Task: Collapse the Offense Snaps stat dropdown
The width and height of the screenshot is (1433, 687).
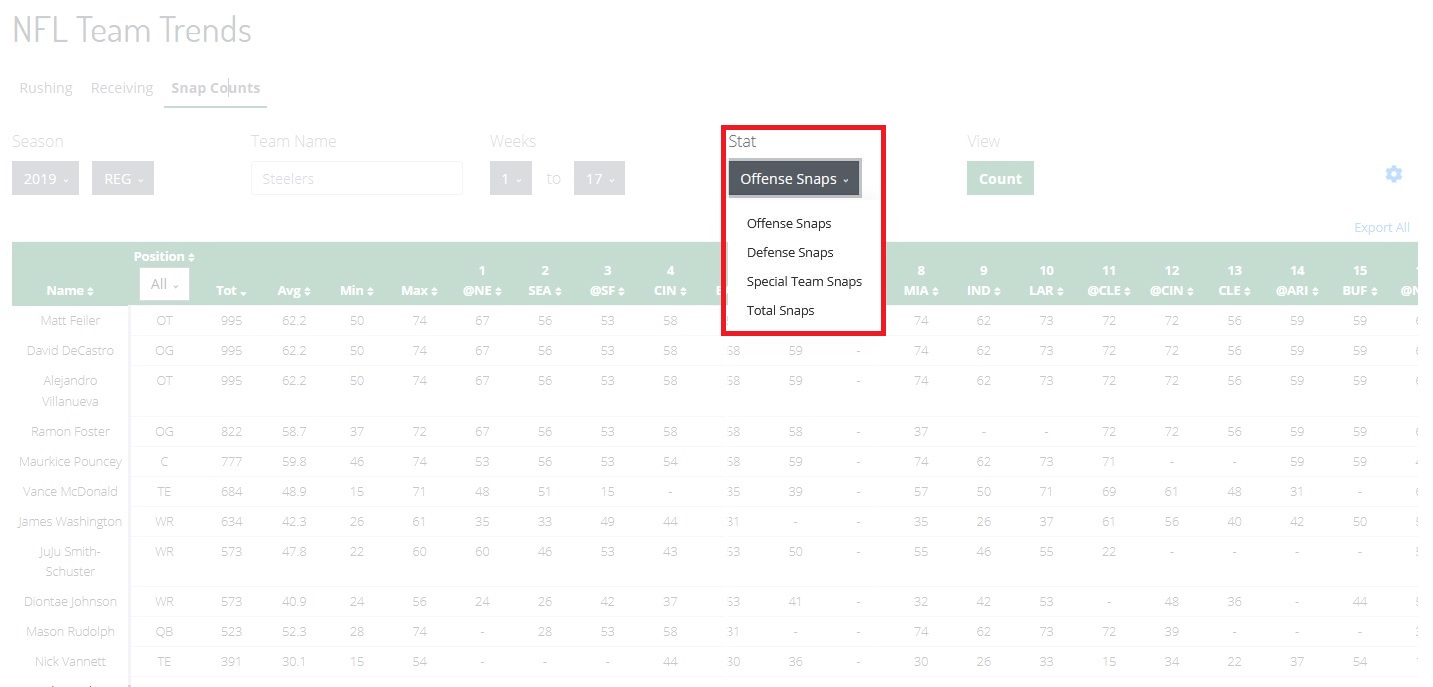Action: coord(794,179)
